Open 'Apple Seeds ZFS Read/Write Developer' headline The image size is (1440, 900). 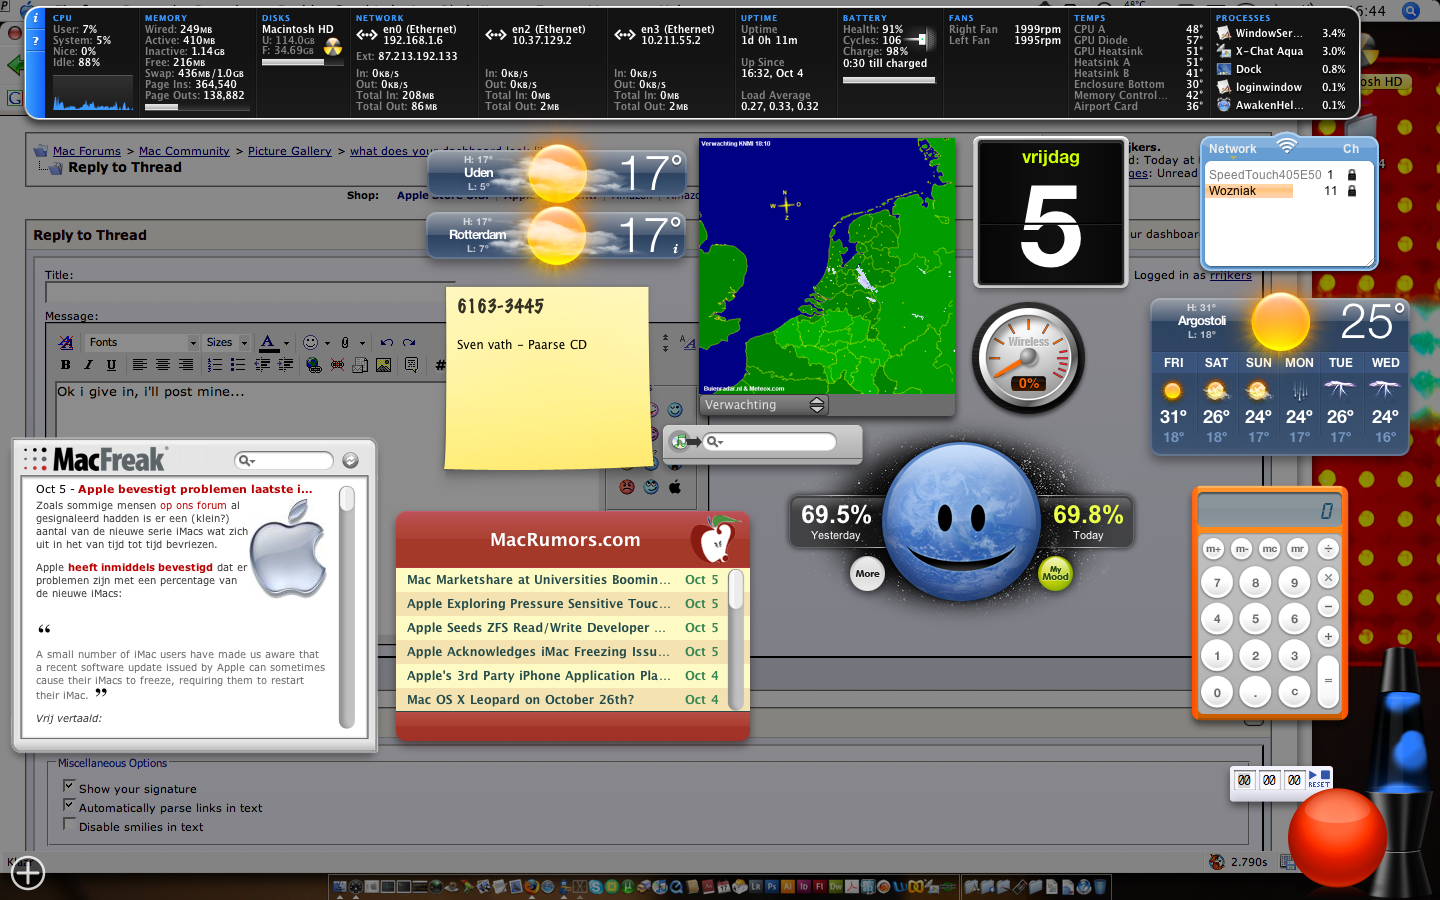pyautogui.click(x=535, y=627)
